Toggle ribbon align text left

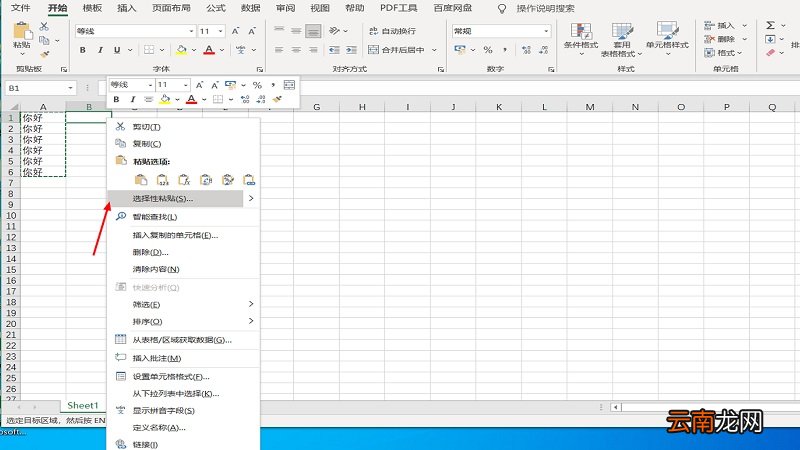coord(279,49)
